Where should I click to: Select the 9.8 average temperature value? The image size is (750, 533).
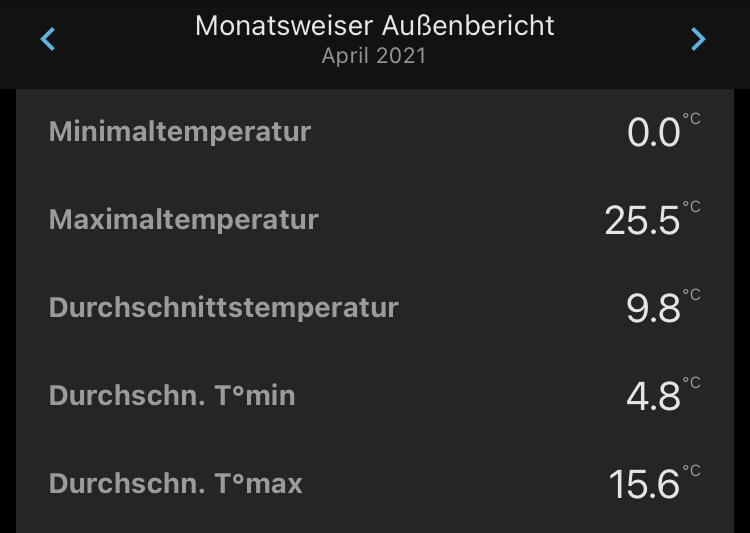click(x=653, y=309)
